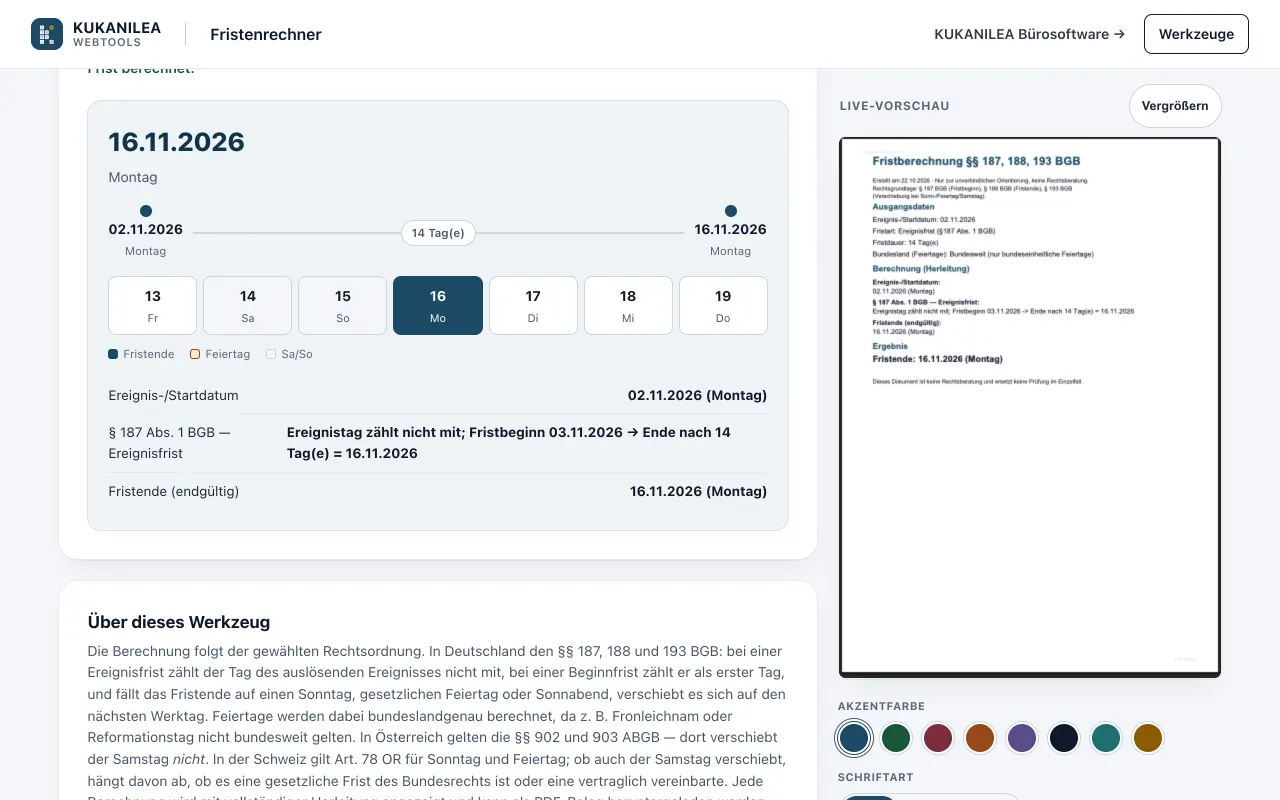Image resolution: width=1280 pixels, height=800 pixels.
Task: Choose the golden brown accent color
Action: pos(1148,738)
